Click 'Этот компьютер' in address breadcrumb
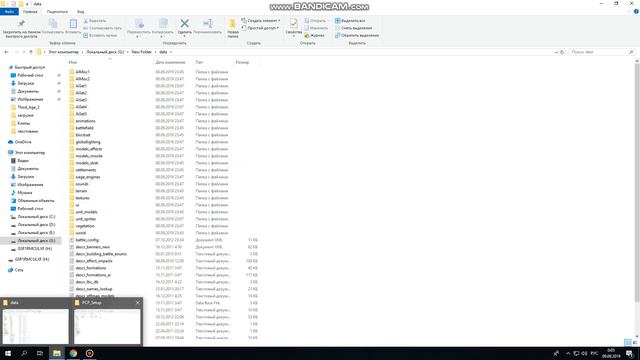This screenshot has width=640, height=360. click(x=63, y=52)
